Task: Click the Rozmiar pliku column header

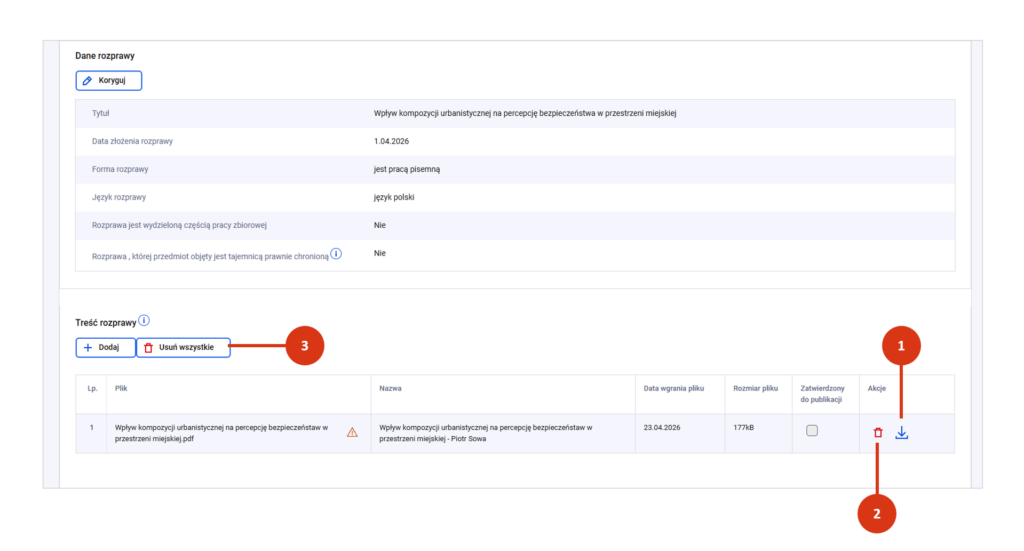Action: click(755, 387)
